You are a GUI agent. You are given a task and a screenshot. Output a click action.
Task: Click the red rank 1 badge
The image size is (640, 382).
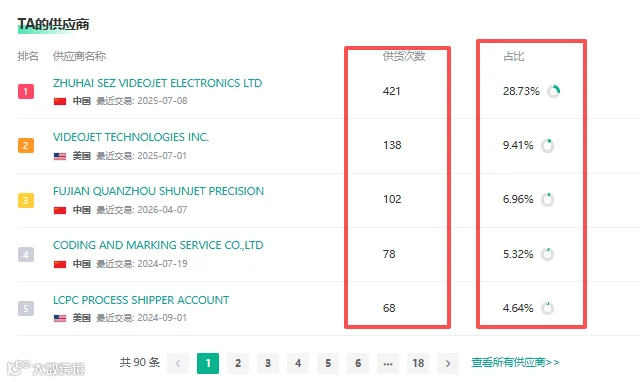pos(26,91)
